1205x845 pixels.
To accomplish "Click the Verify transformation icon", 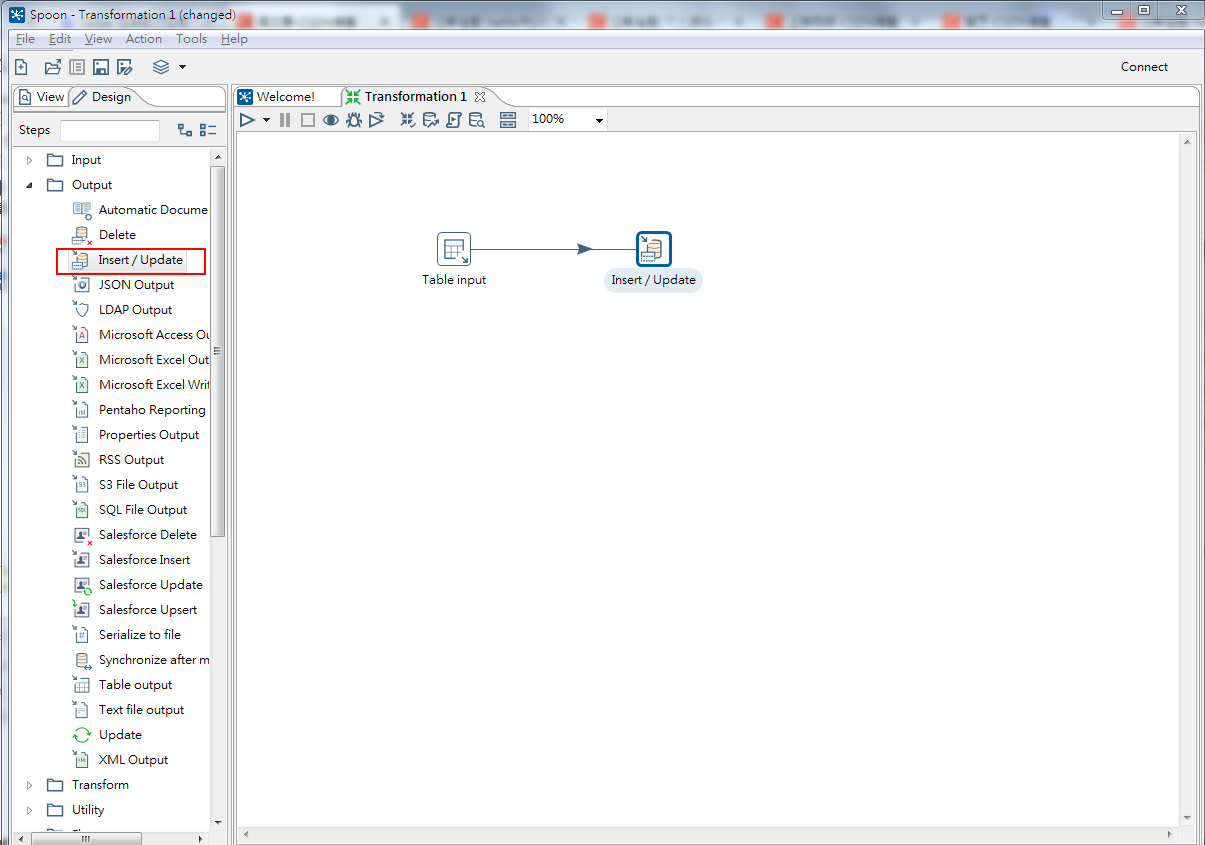I will (x=408, y=120).
